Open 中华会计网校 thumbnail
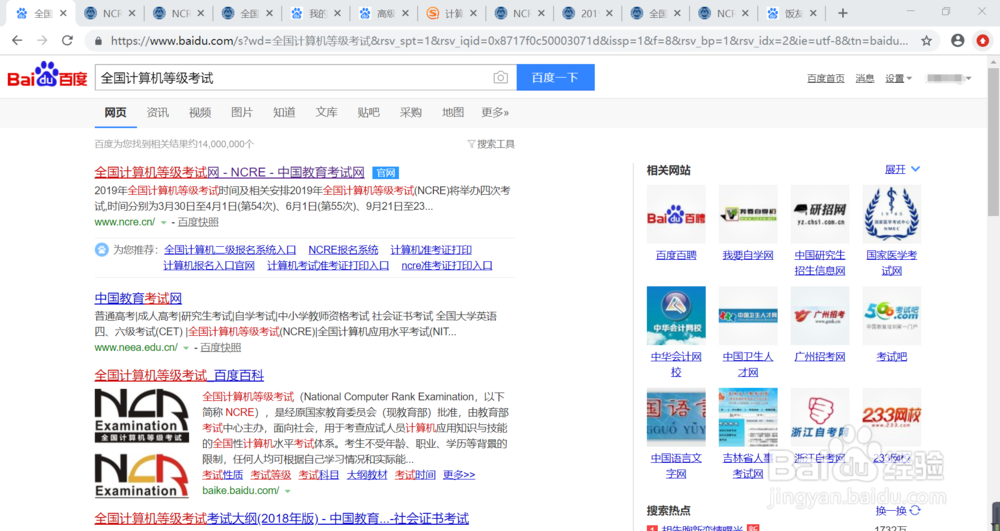Screen dimensions: 1000x531 click(676, 316)
